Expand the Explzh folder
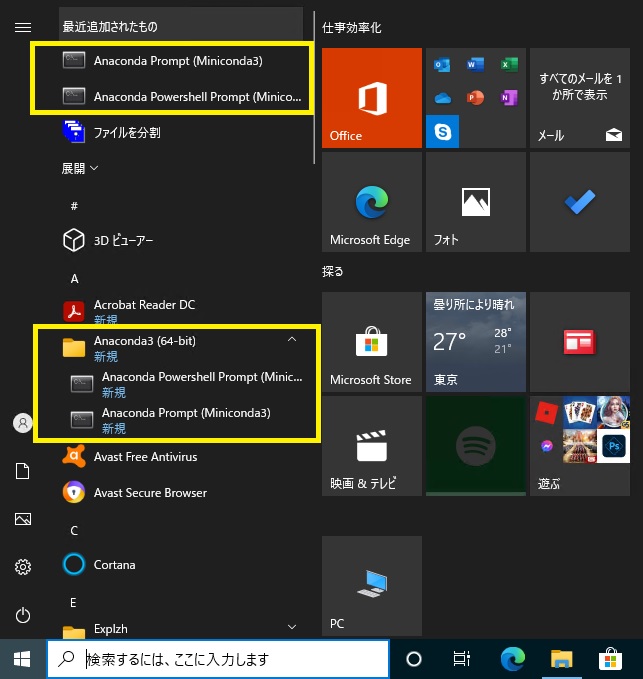 (182, 629)
